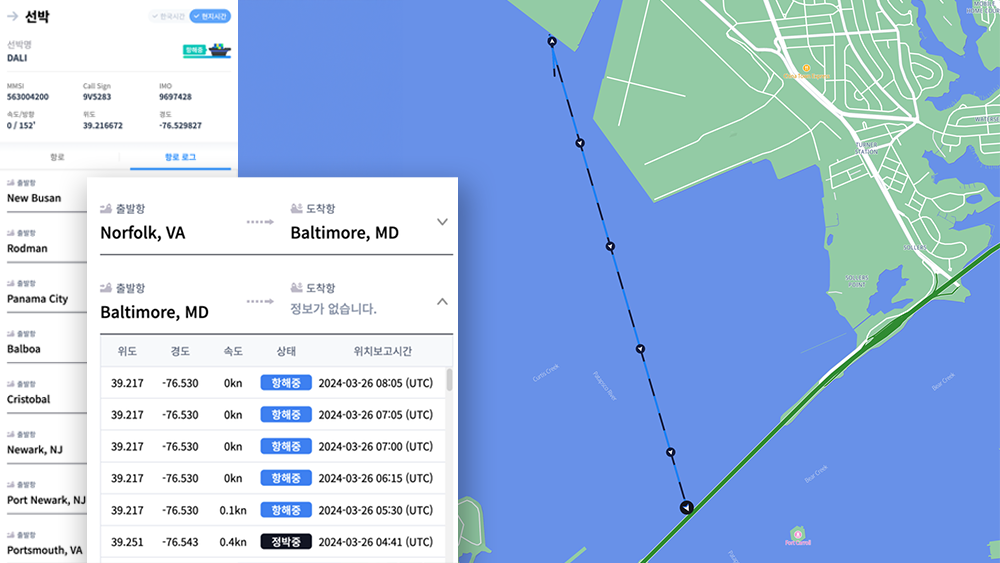The image size is (1000, 563).
Task: Collapse the Baltimore, MD departure route log
Action: coord(442,301)
